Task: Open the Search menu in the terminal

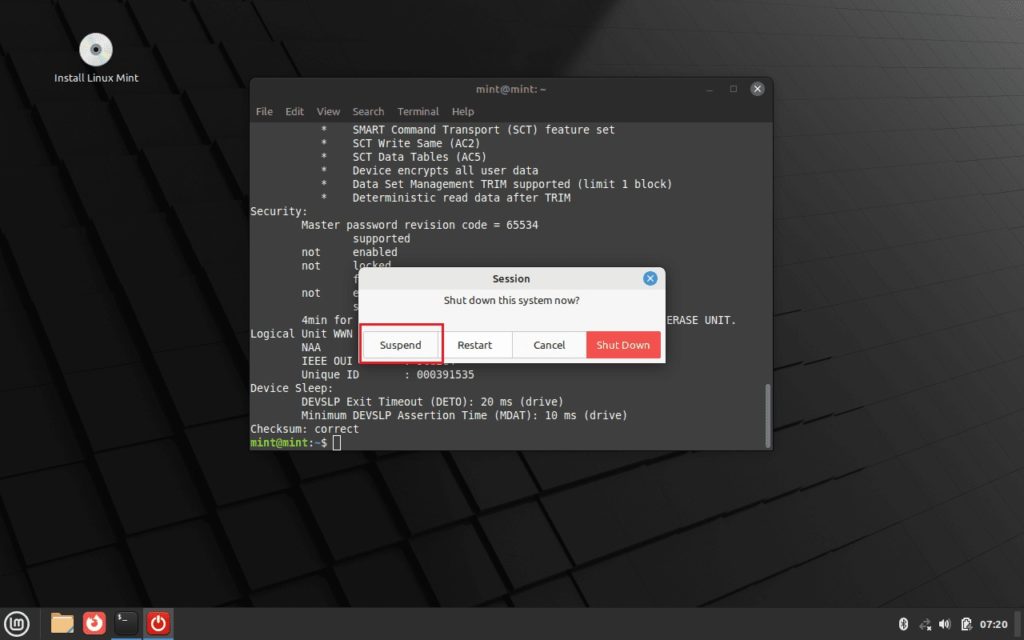Action: [x=368, y=112]
